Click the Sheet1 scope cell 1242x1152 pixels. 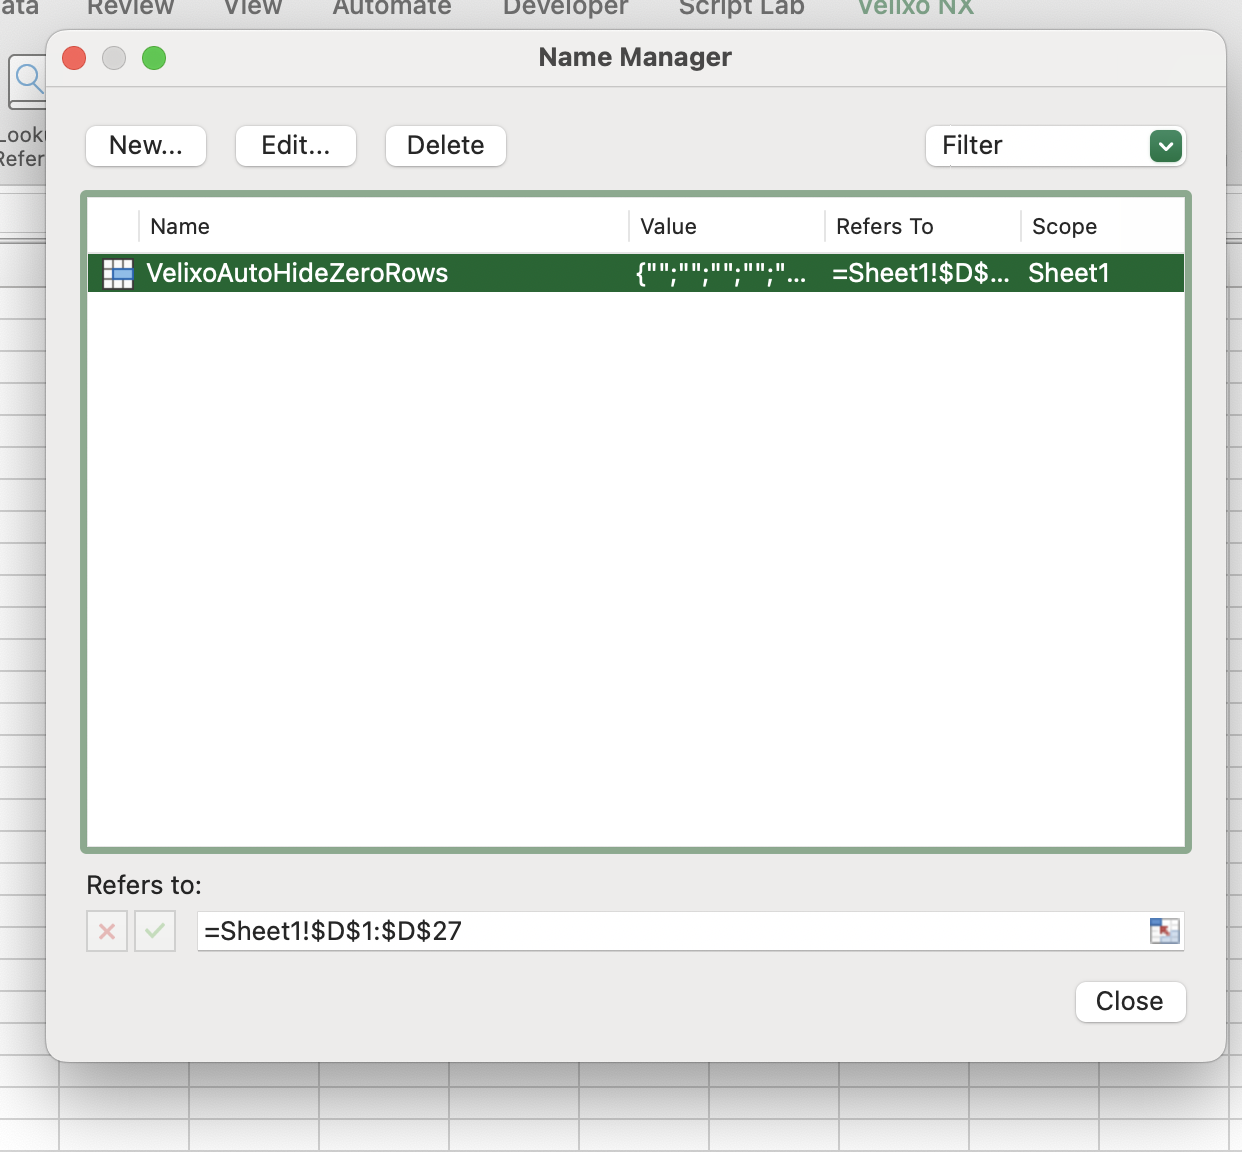1069,273
